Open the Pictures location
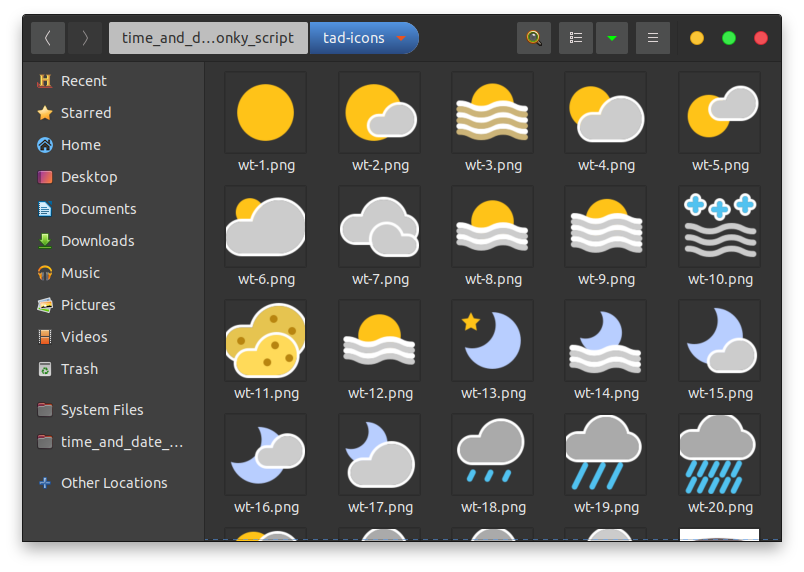 113,305
